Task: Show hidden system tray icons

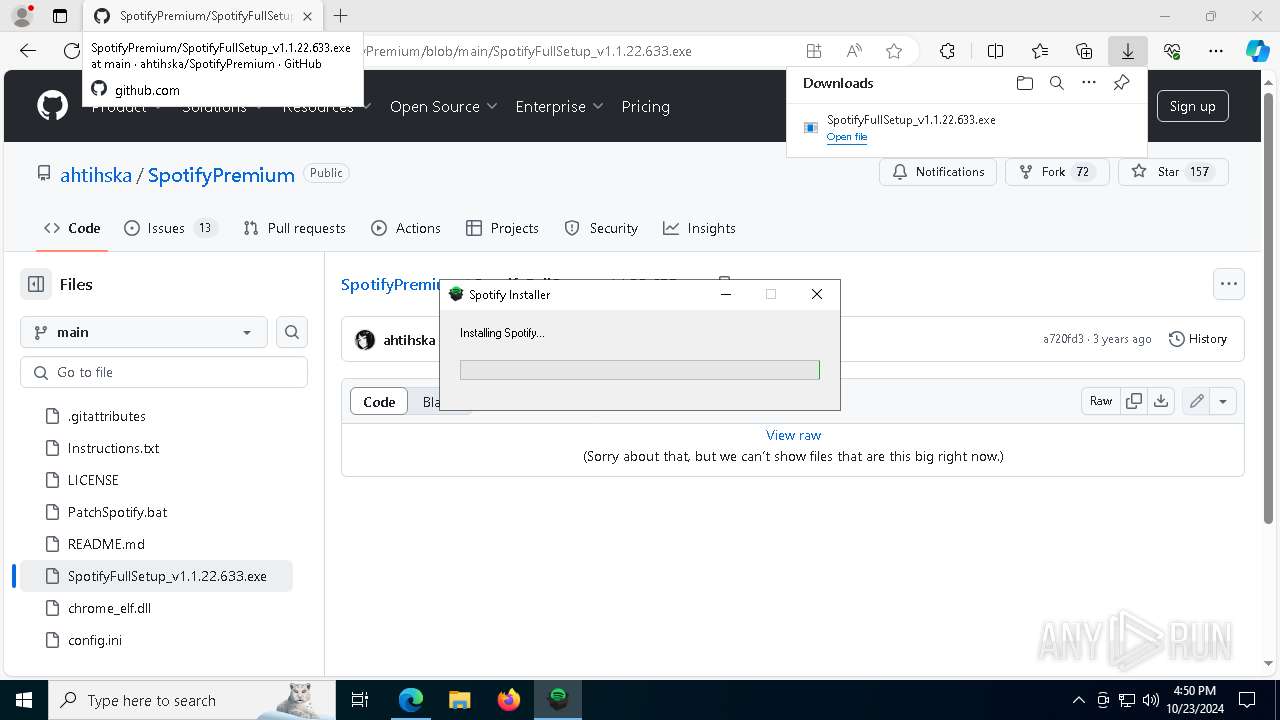Action: click(x=1078, y=700)
